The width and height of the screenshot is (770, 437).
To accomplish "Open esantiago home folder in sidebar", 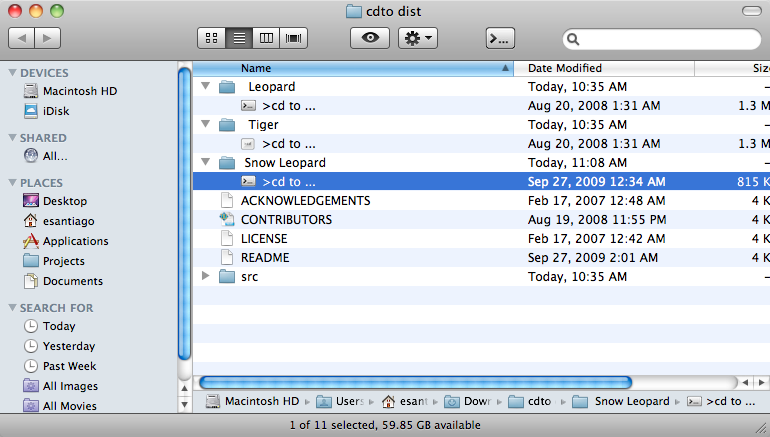I will [x=68, y=221].
